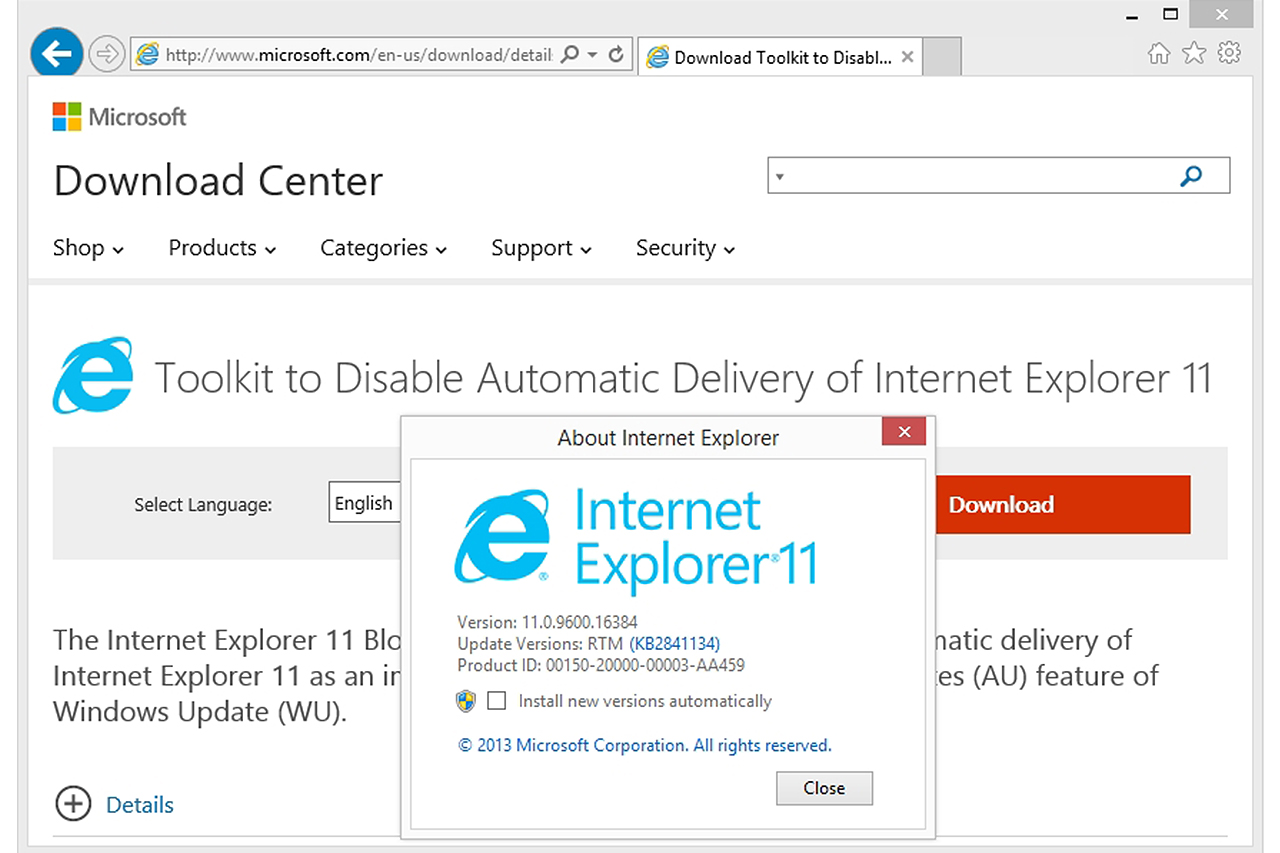Open address bar autocomplete dropdown arrow
Screen dimensions: 1280x853
[592, 55]
